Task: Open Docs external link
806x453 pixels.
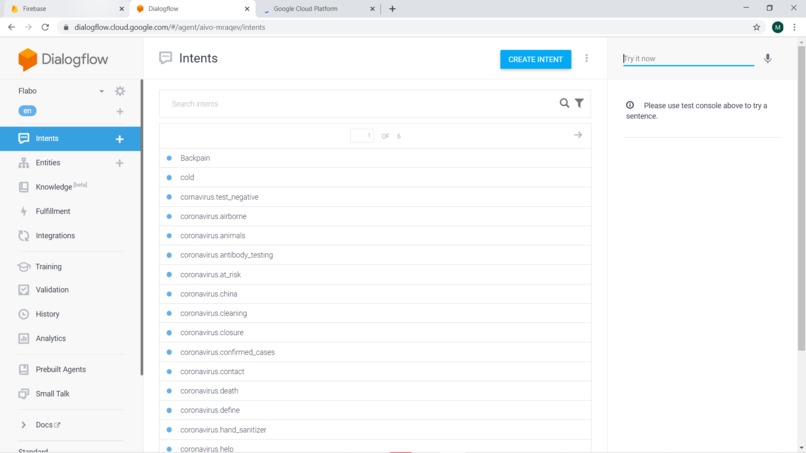Action: (x=48, y=425)
